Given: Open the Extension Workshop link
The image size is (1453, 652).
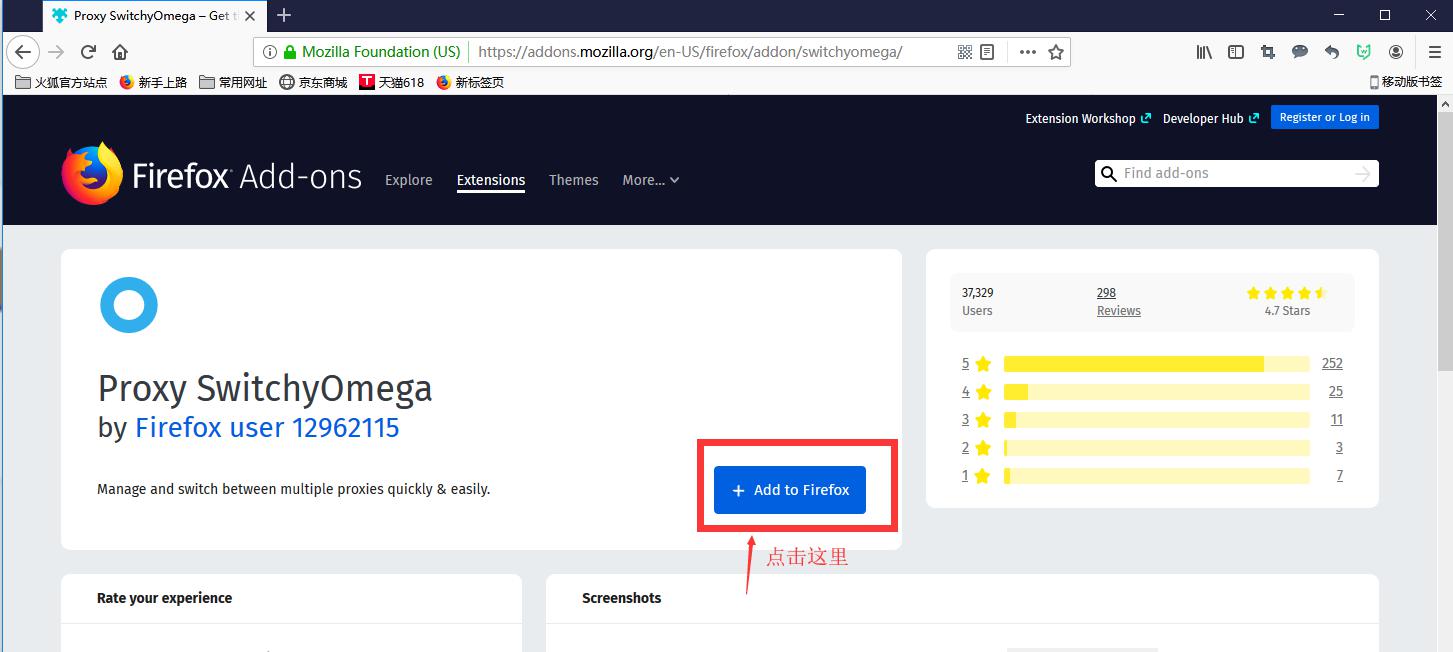Looking at the screenshot, I should tap(1088, 118).
